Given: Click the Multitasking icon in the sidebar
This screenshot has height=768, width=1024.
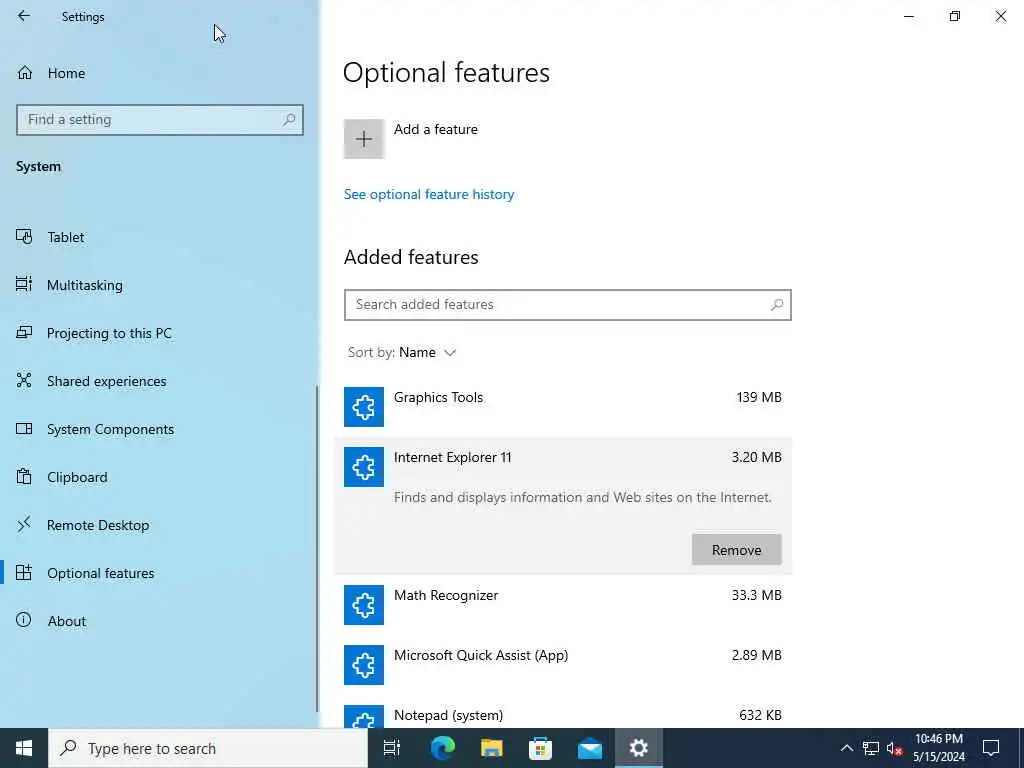Looking at the screenshot, I should tap(24, 284).
